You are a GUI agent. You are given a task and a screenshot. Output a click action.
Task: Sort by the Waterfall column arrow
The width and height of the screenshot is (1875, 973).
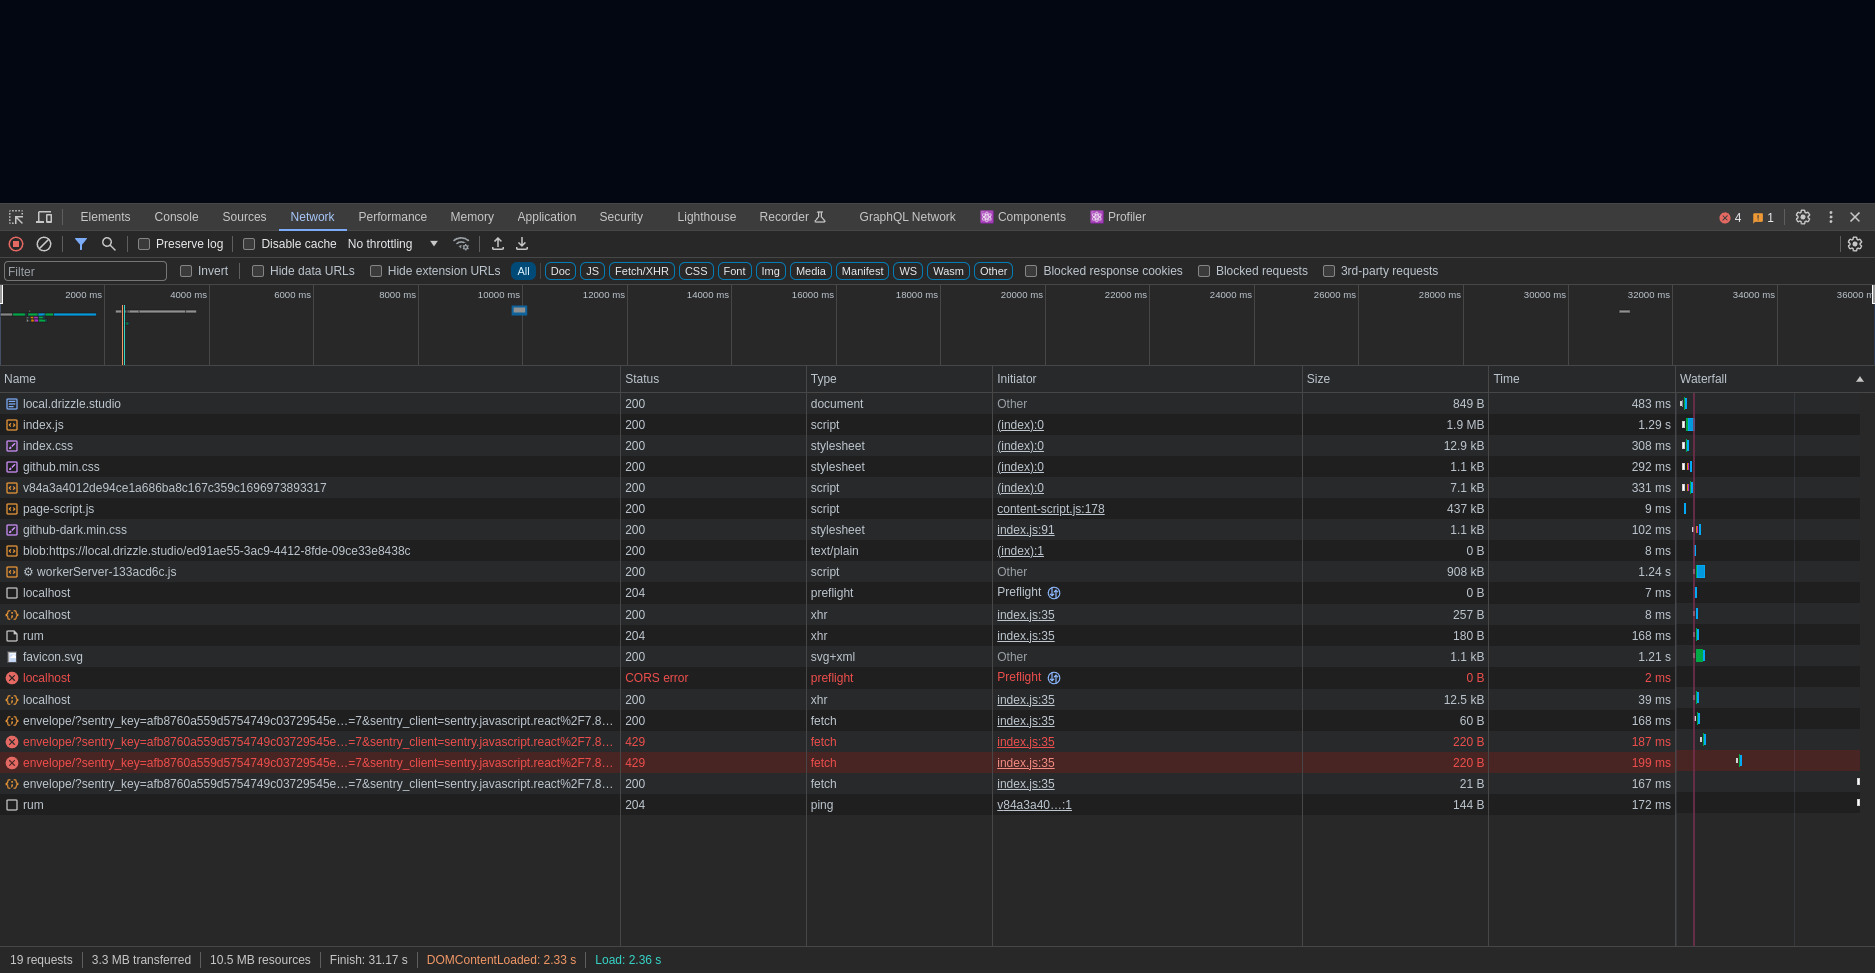coord(1860,379)
